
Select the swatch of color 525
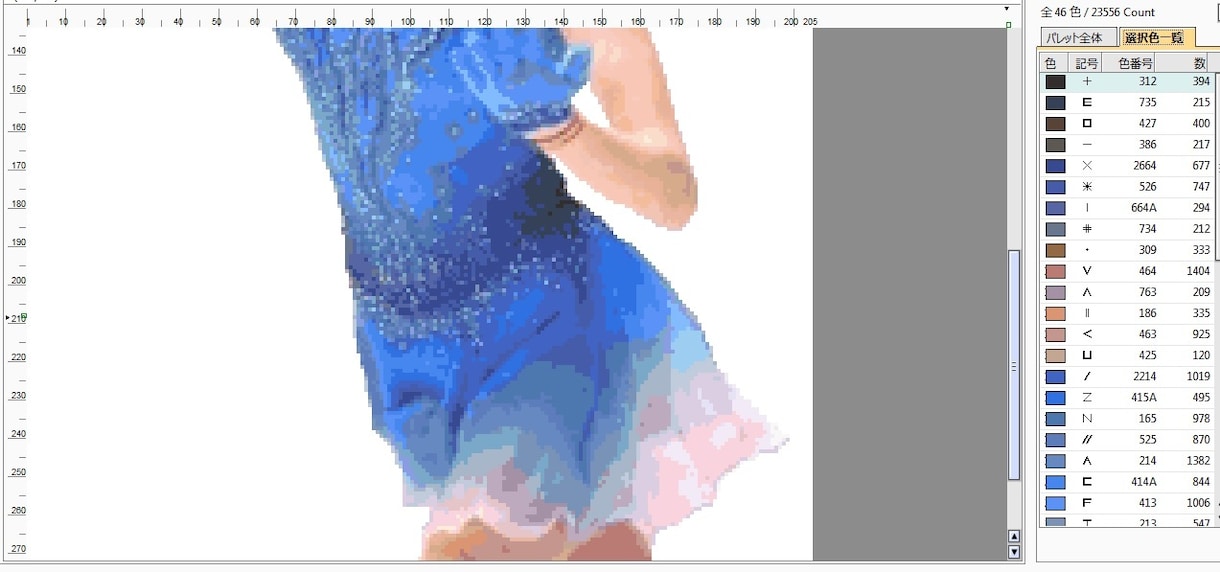pyautogui.click(x=1055, y=440)
